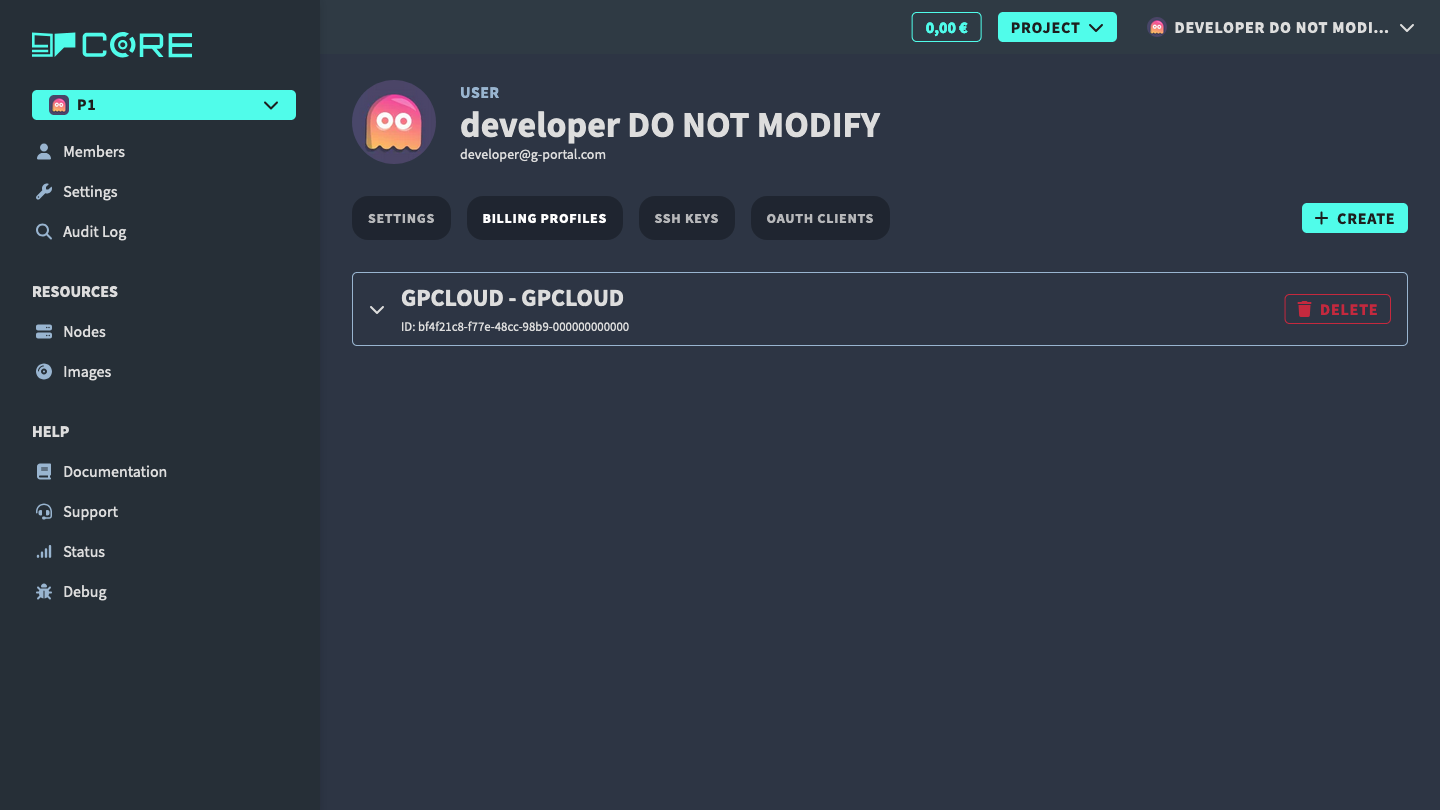Image resolution: width=1440 pixels, height=810 pixels.
Task: Click the Members person icon
Action: (x=44, y=152)
